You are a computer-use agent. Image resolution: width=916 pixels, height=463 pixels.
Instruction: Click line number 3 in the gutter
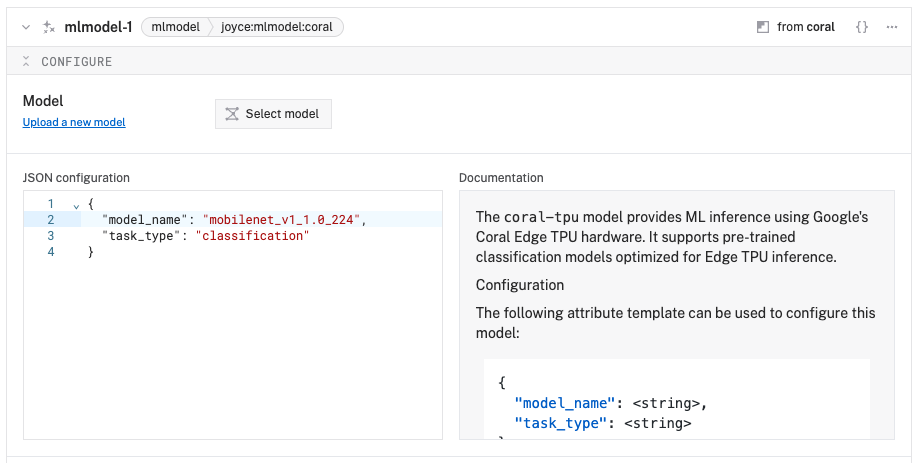[51, 236]
